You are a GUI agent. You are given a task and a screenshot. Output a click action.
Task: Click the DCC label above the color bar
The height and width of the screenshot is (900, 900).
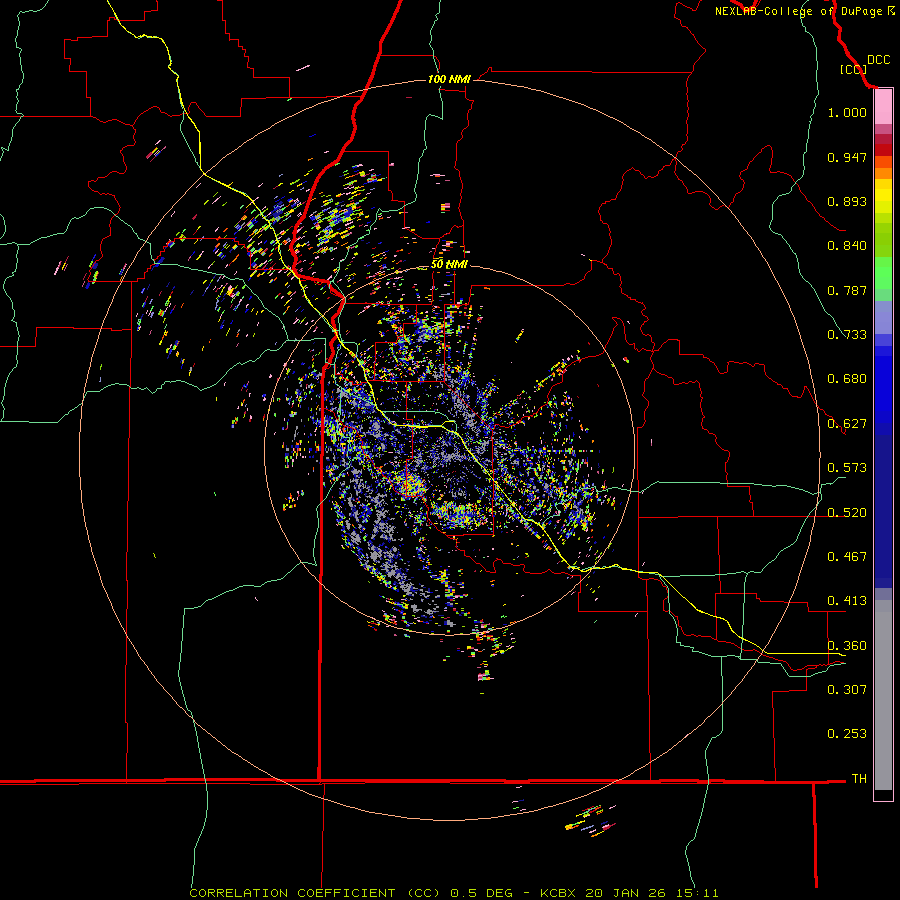[878, 60]
